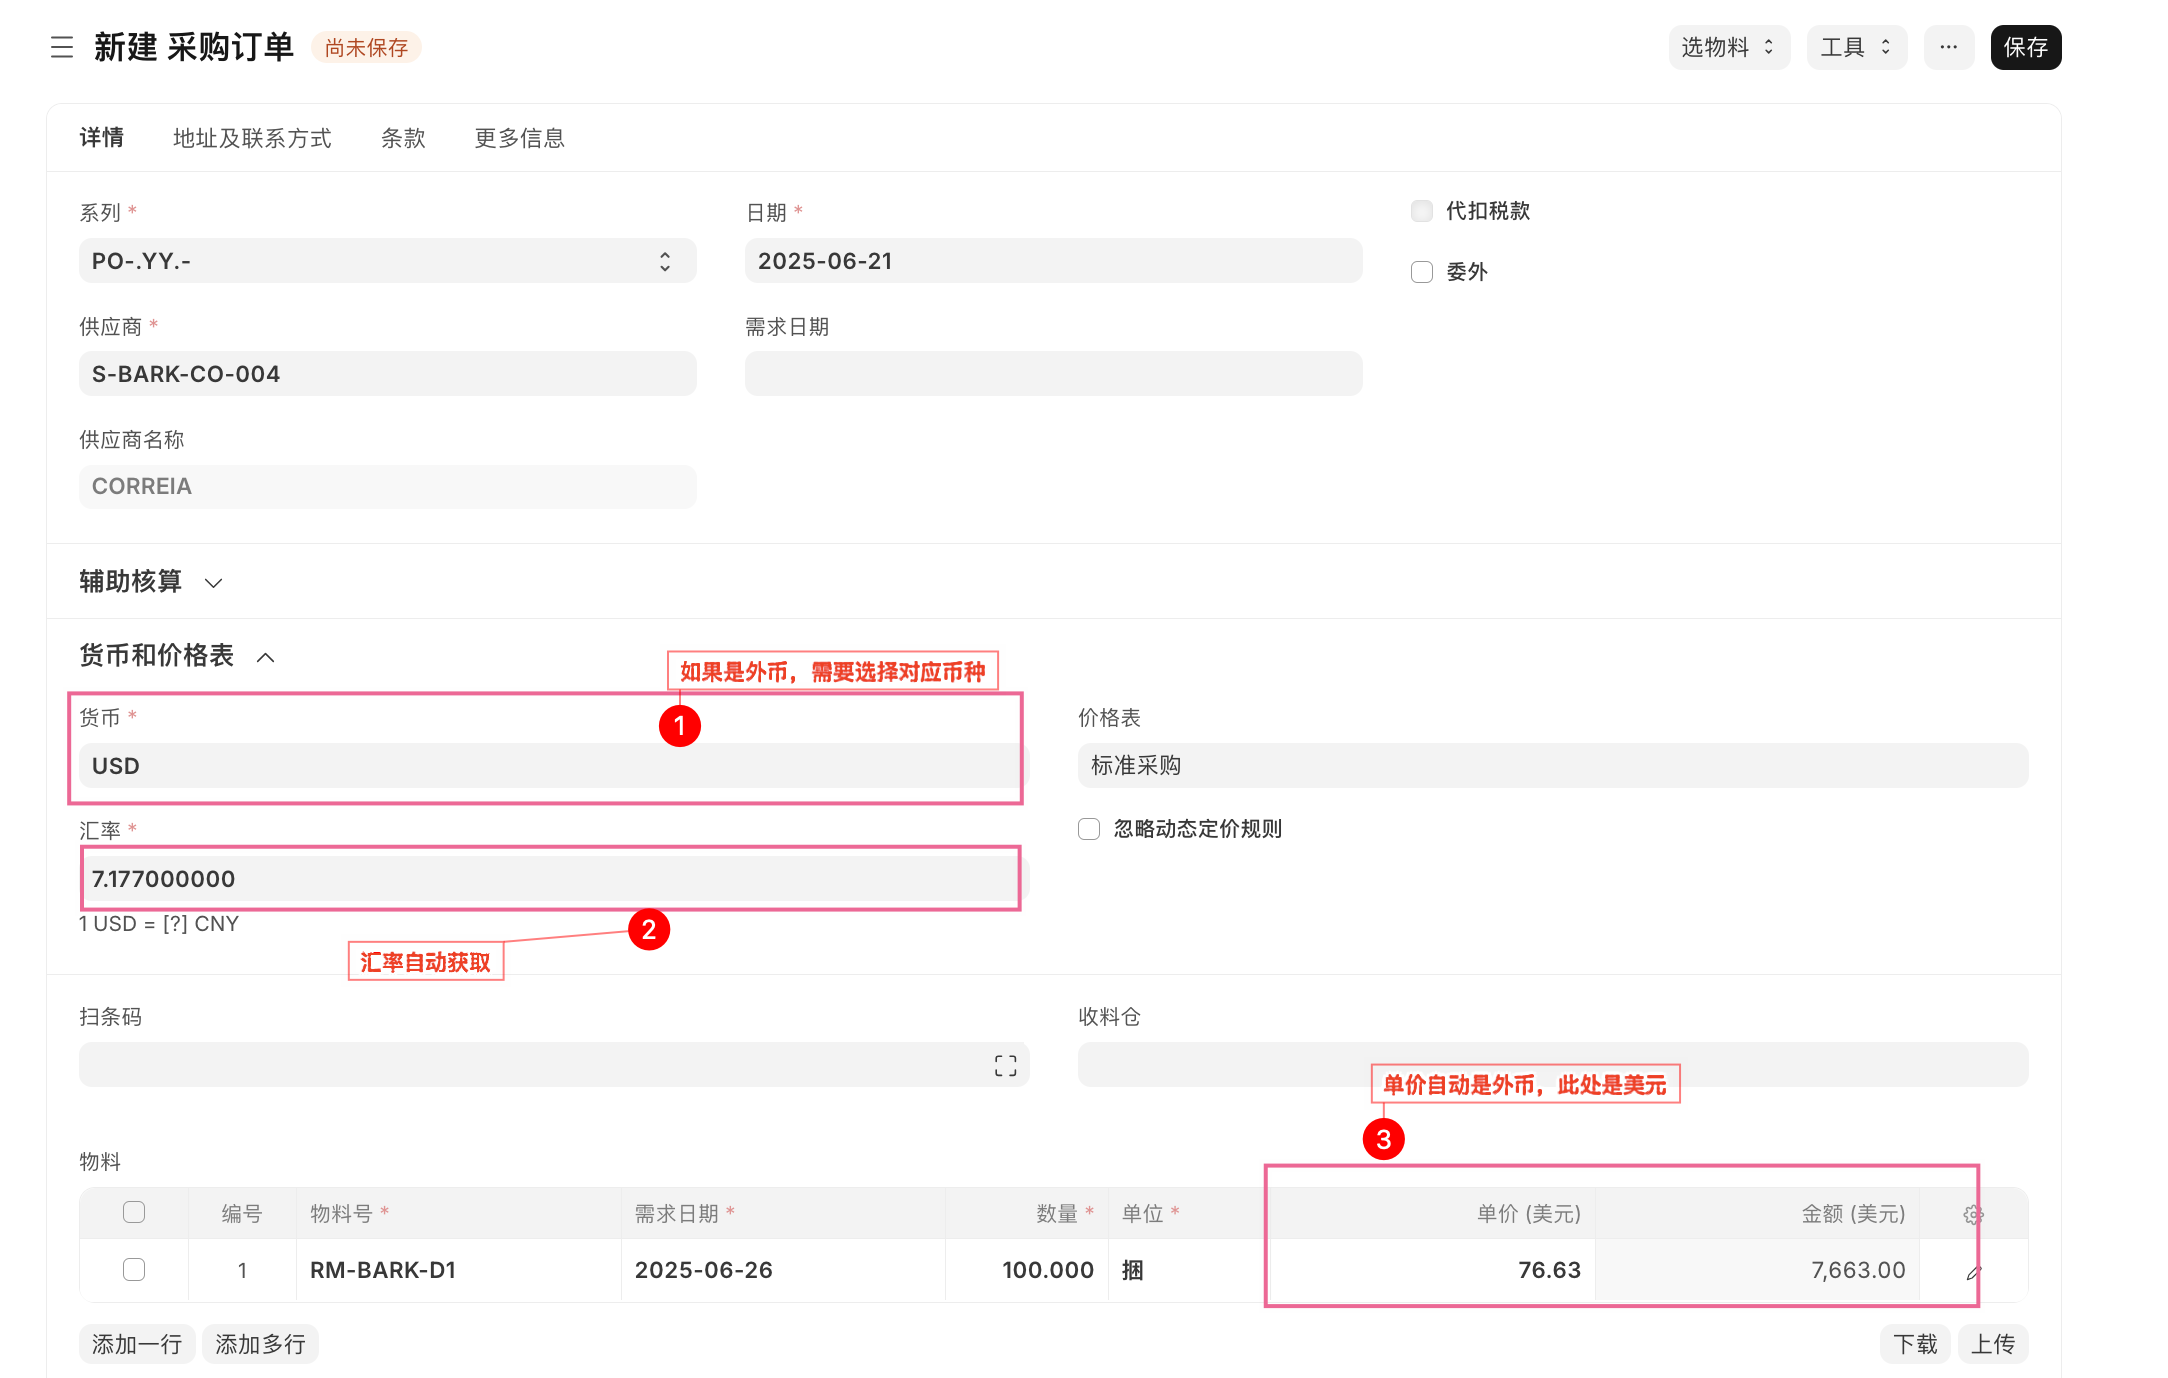Click the three-dots more options icon

[x=1948, y=47]
